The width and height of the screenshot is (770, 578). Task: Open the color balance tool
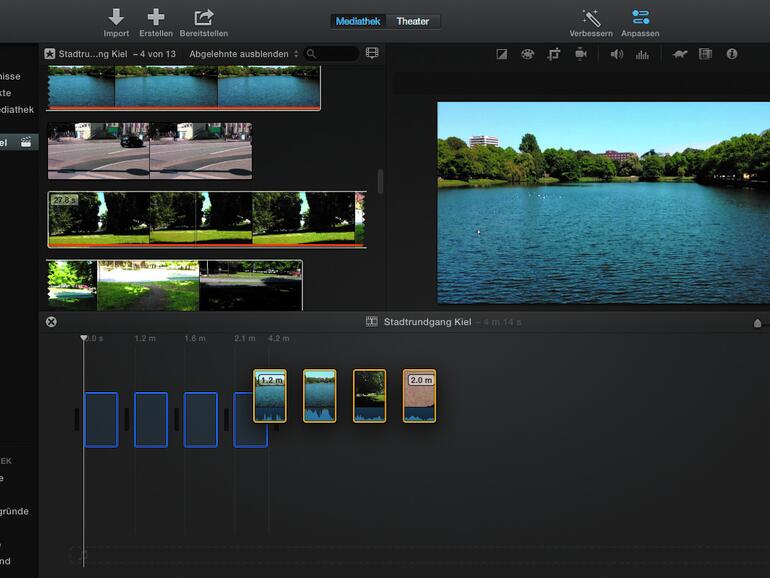pyautogui.click(x=502, y=54)
